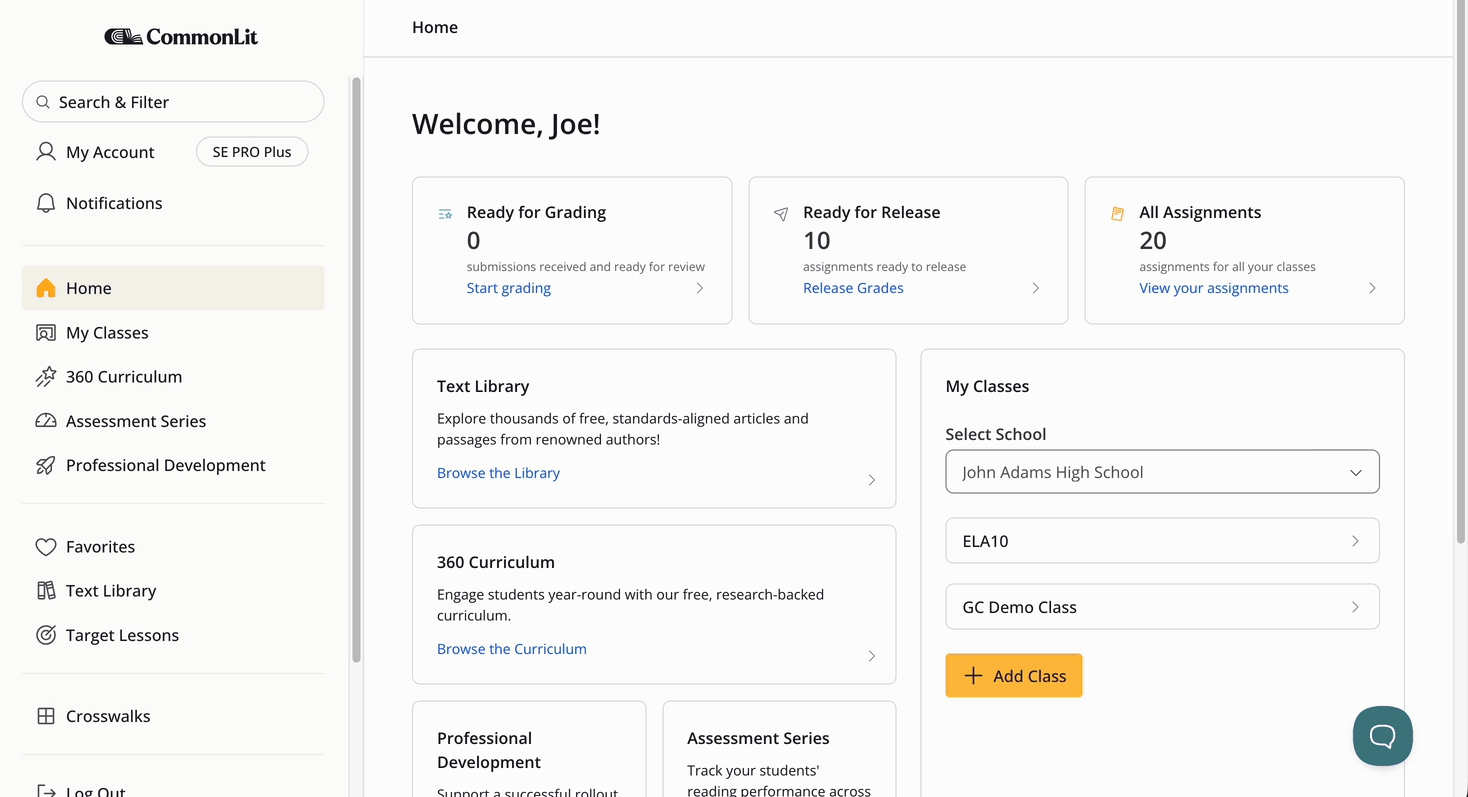The width and height of the screenshot is (1468, 797).
Task: Open the Select School dropdown
Action: (x=1162, y=472)
